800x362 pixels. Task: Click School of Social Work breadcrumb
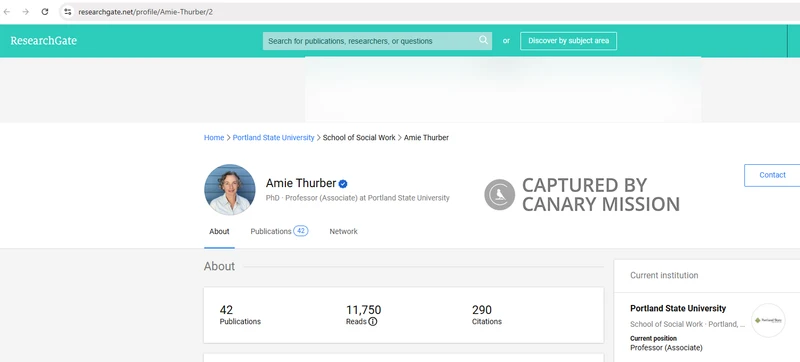click(x=359, y=138)
